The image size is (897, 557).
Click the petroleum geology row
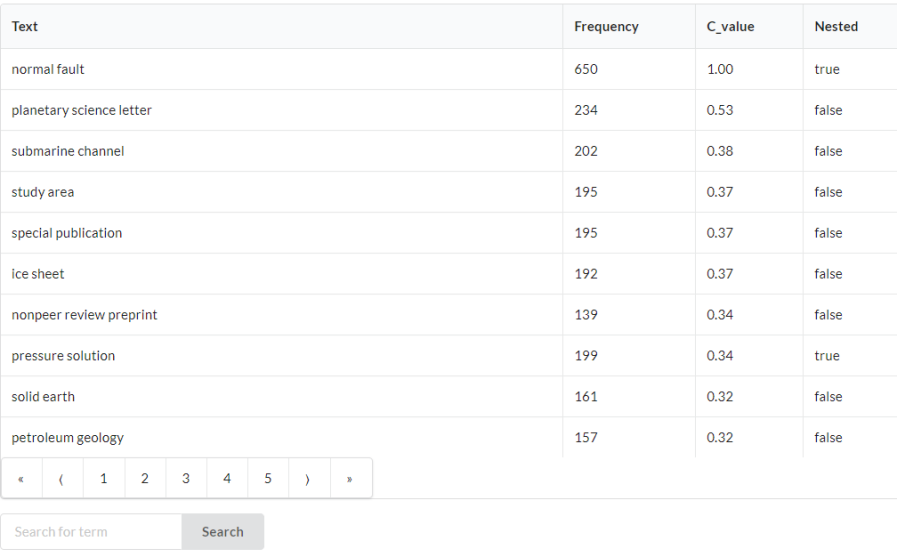click(x=68, y=438)
